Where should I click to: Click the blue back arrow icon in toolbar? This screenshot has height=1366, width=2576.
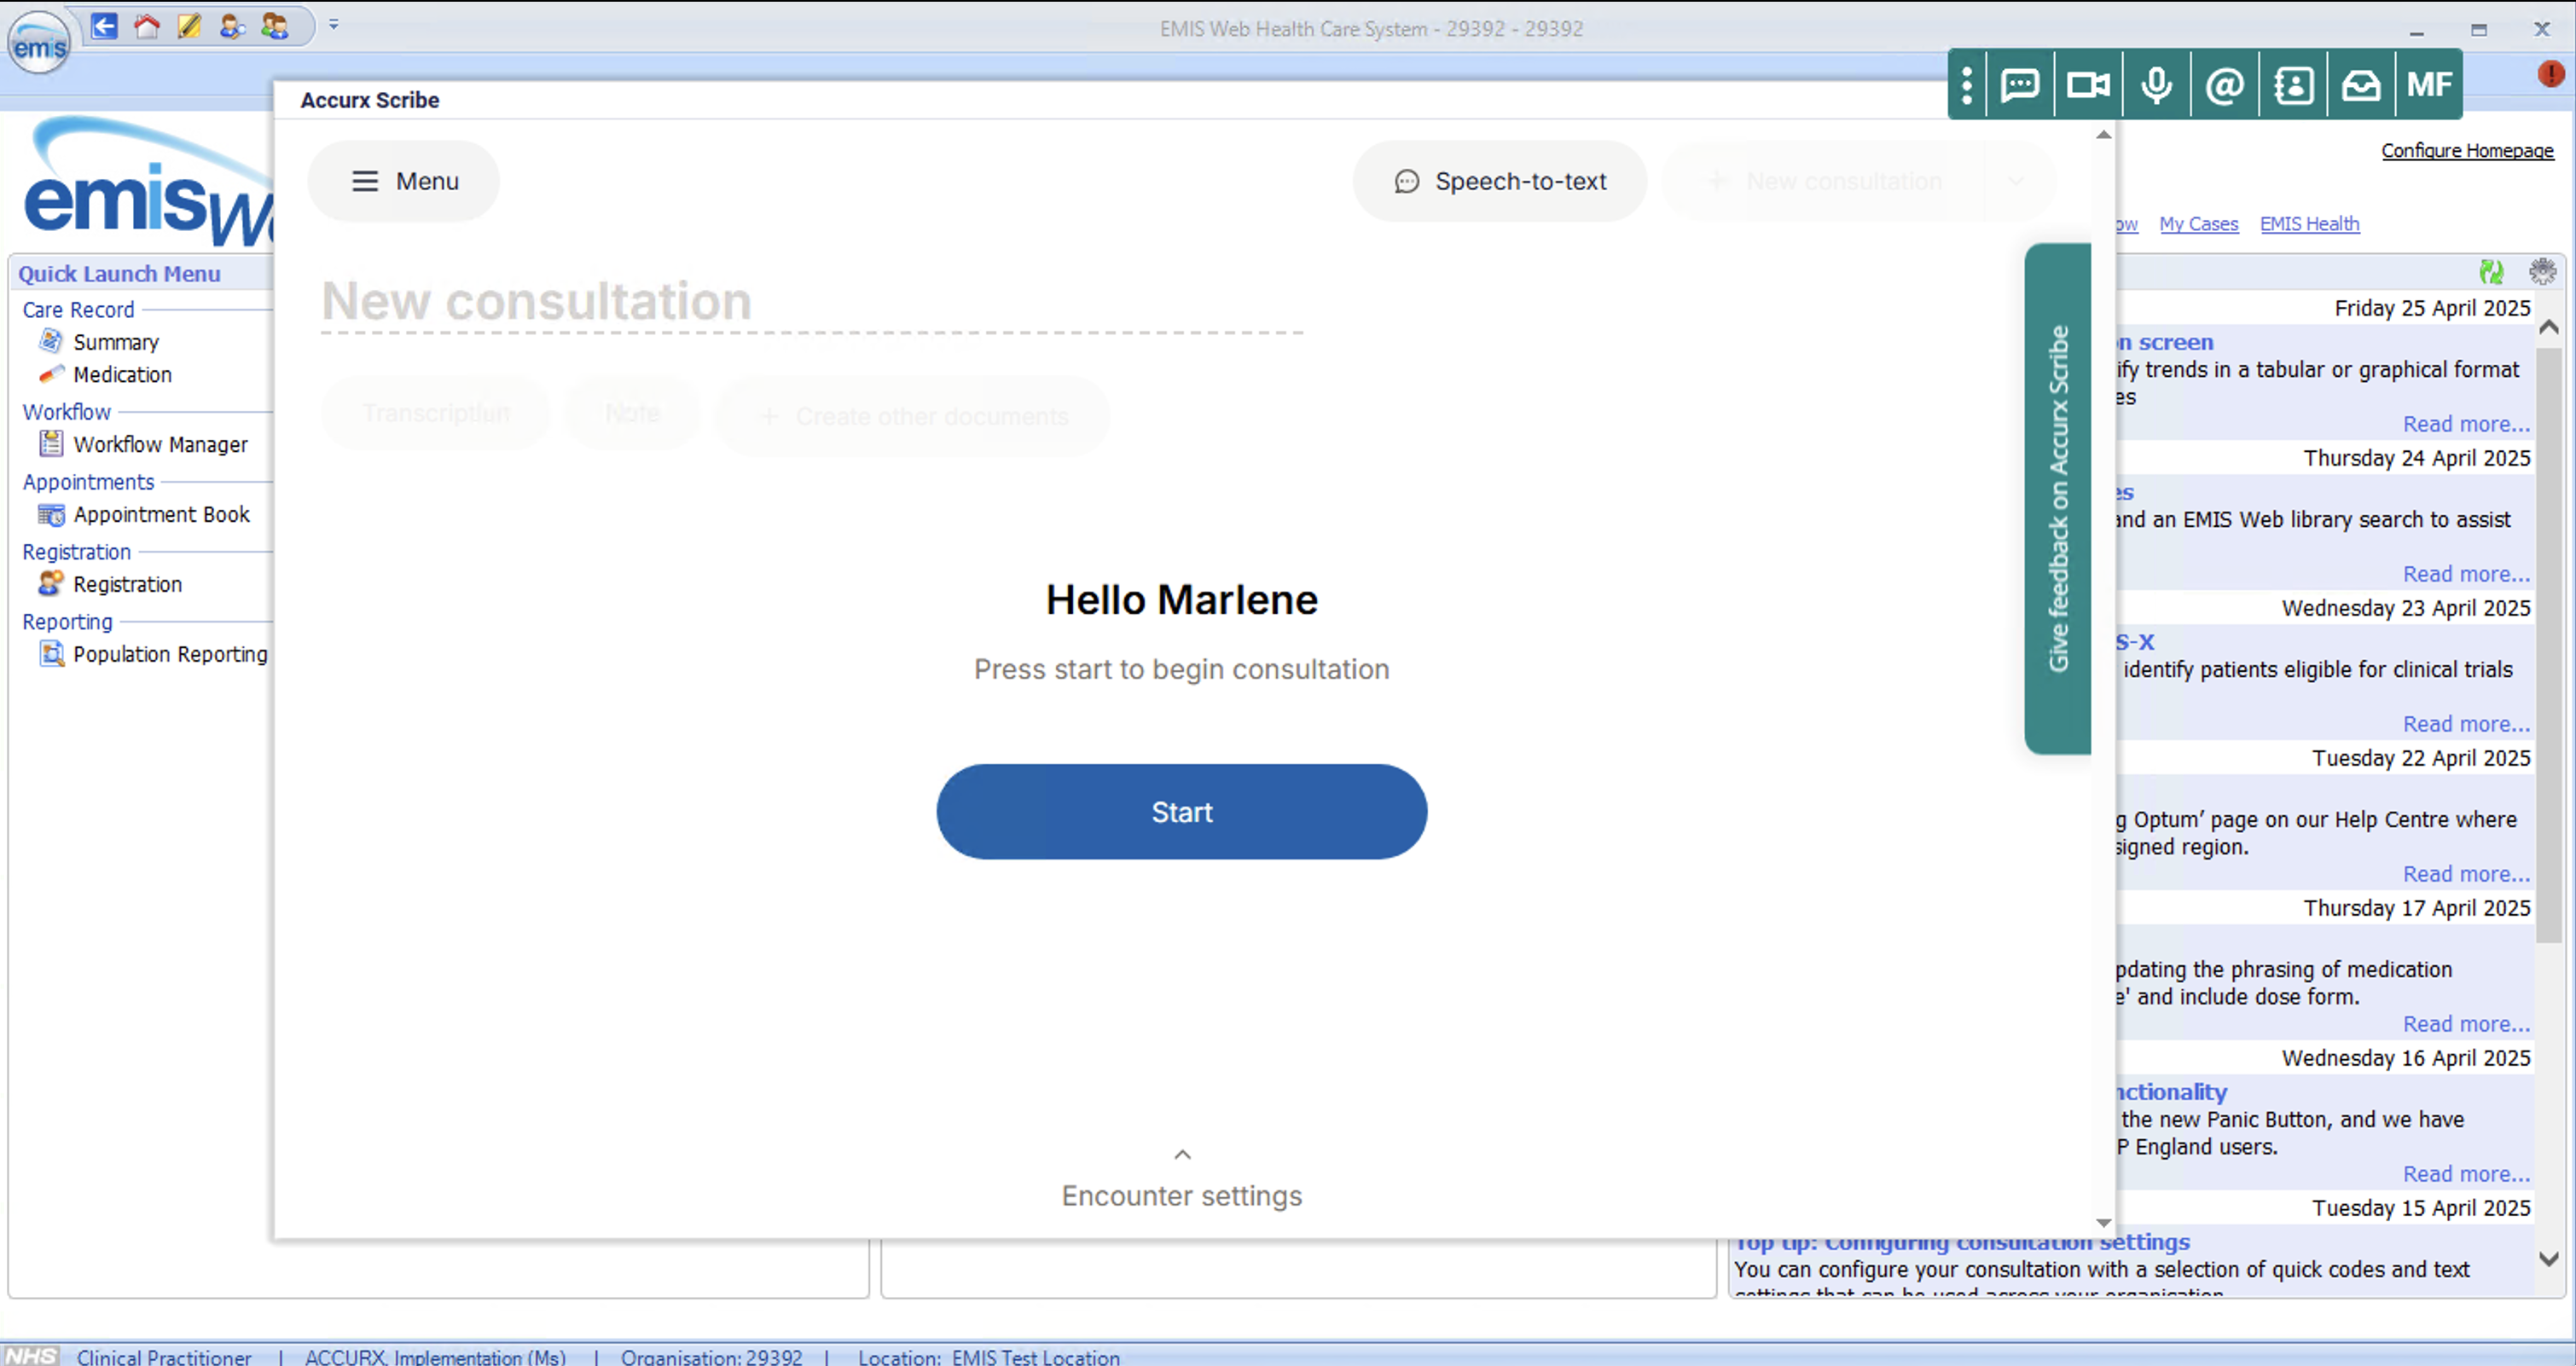pos(104,26)
